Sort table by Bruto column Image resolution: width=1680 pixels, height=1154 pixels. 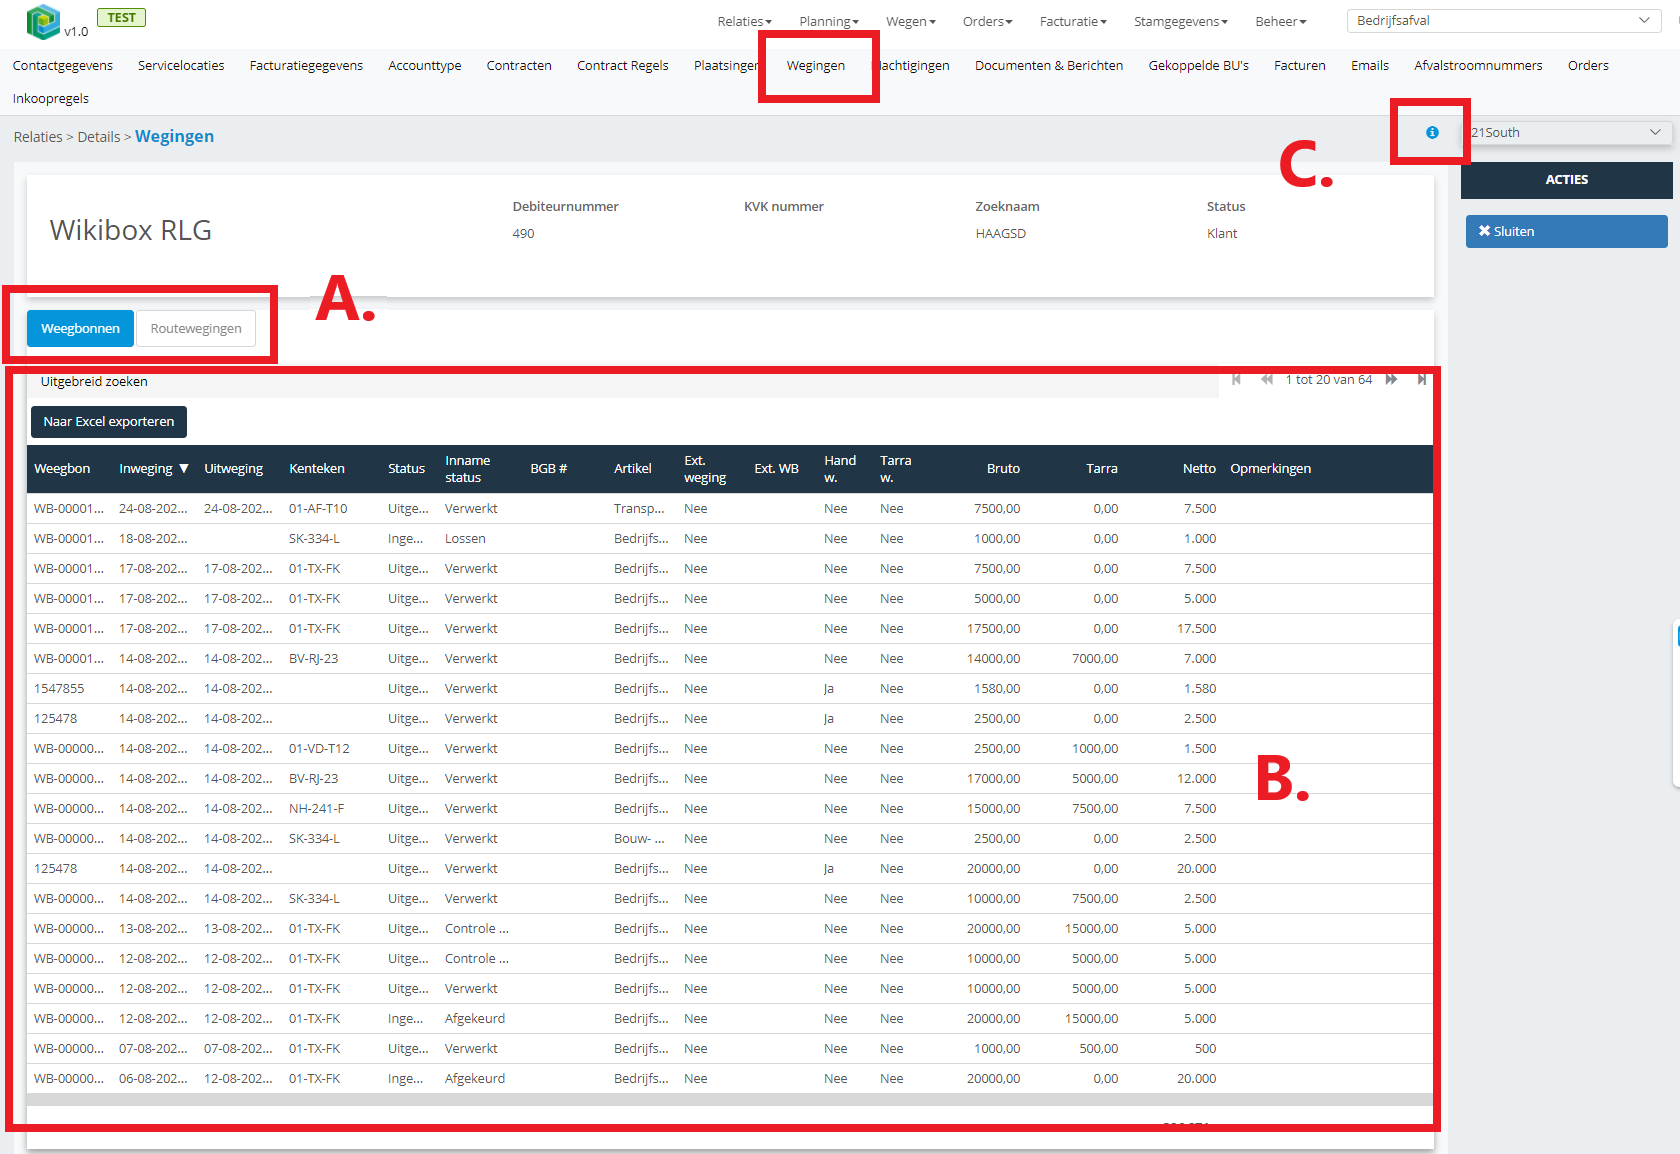tap(1003, 468)
